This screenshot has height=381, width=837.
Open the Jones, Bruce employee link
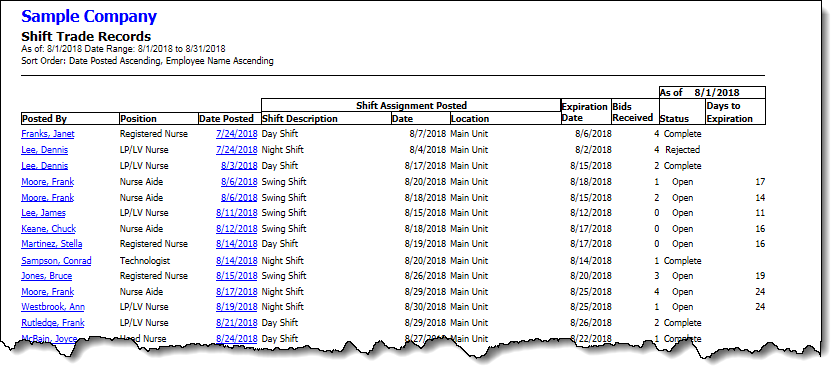tap(46, 276)
